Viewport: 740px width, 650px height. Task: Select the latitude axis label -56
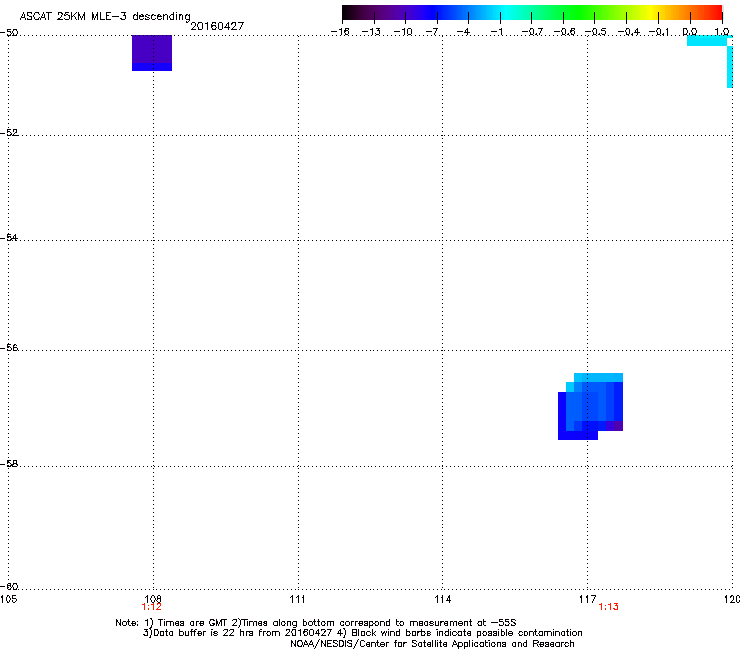(9, 347)
